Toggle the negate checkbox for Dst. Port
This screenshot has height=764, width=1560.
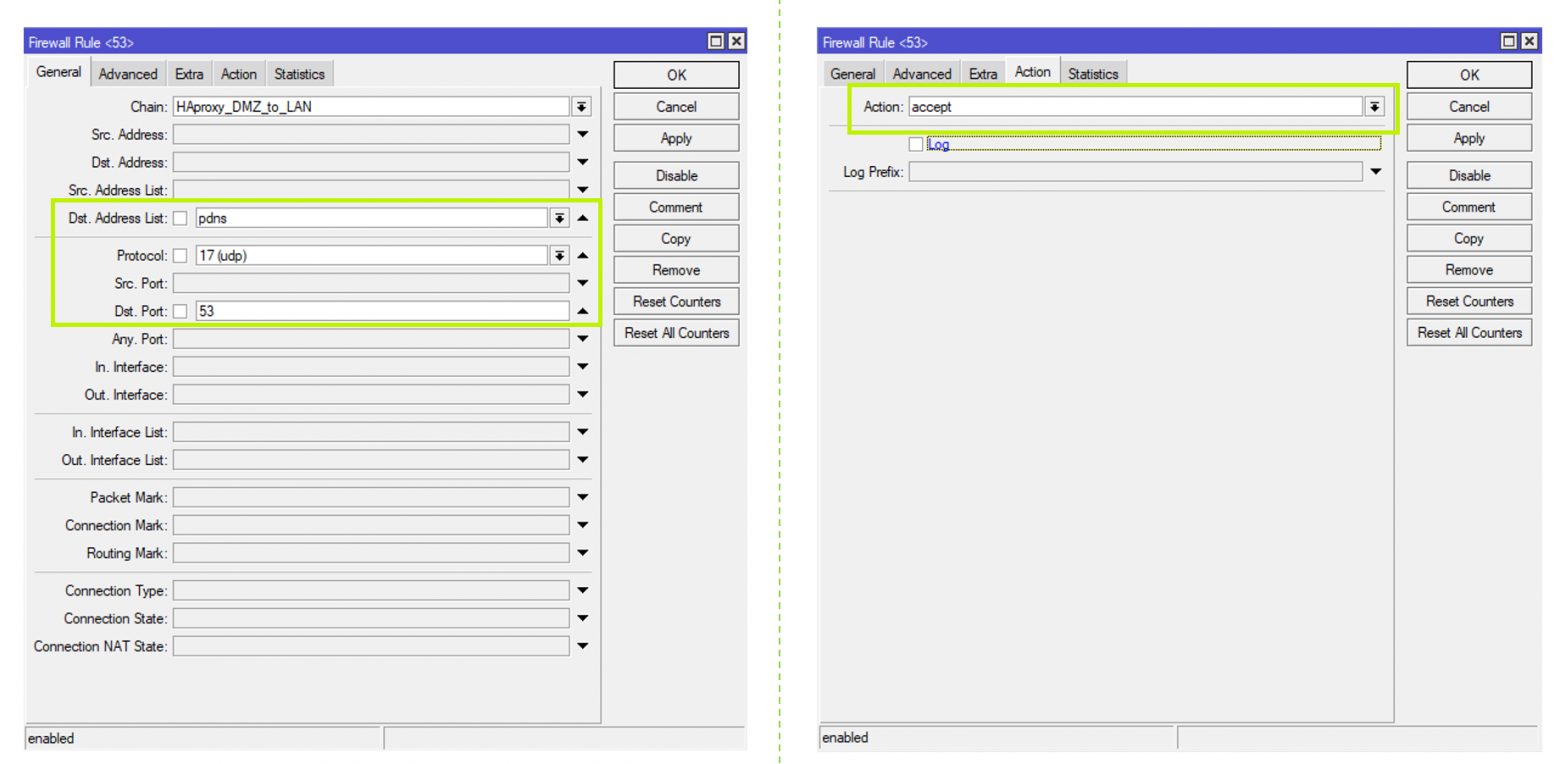click(x=180, y=311)
